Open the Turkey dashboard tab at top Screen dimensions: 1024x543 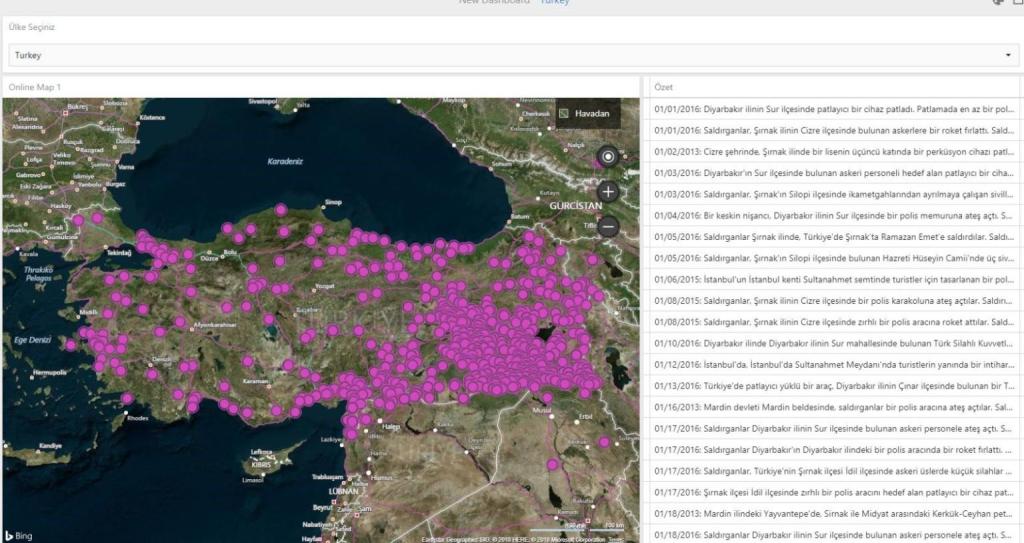pyautogui.click(x=555, y=3)
